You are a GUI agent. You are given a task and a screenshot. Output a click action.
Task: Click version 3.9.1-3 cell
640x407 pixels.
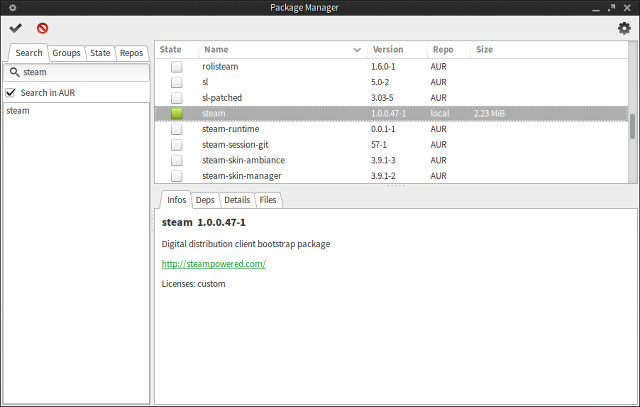(x=383, y=160)
